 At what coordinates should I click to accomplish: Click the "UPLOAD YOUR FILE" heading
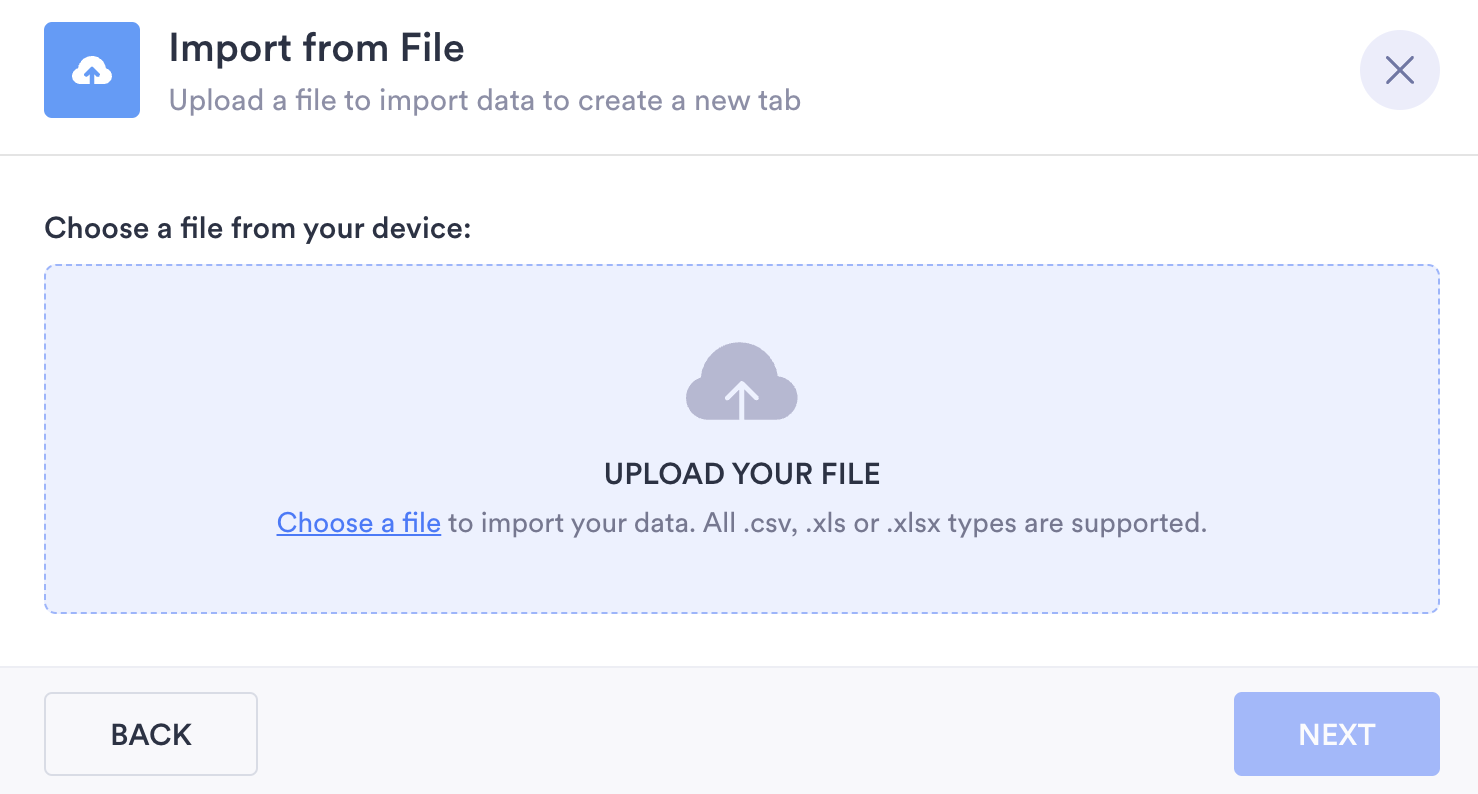click(x=742, y=474)
